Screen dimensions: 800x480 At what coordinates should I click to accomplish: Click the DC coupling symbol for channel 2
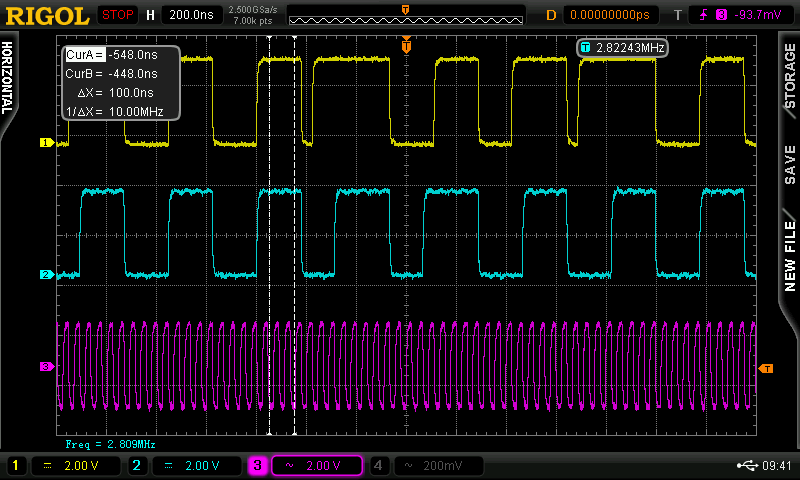[x=168, y=465]
